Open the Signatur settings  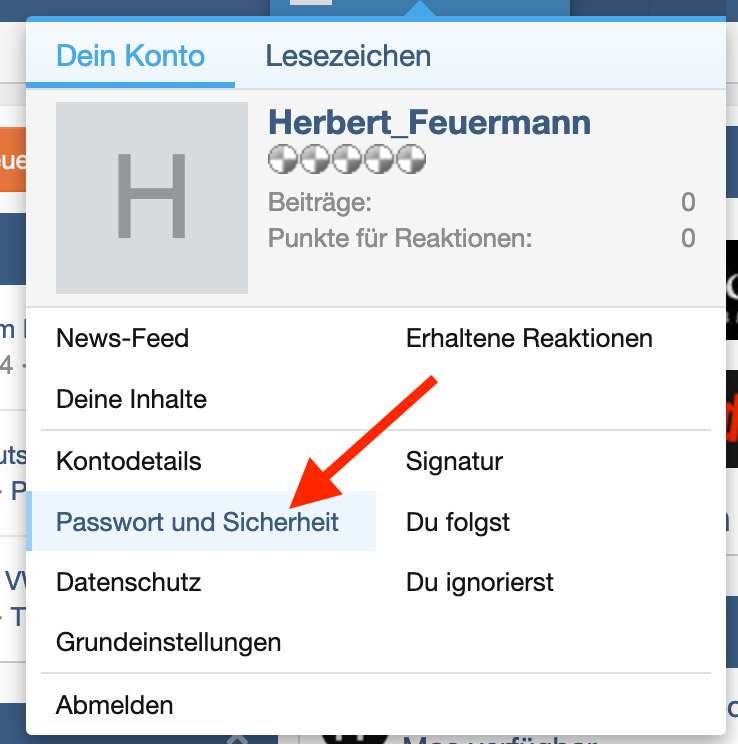[x=454, y=461]
